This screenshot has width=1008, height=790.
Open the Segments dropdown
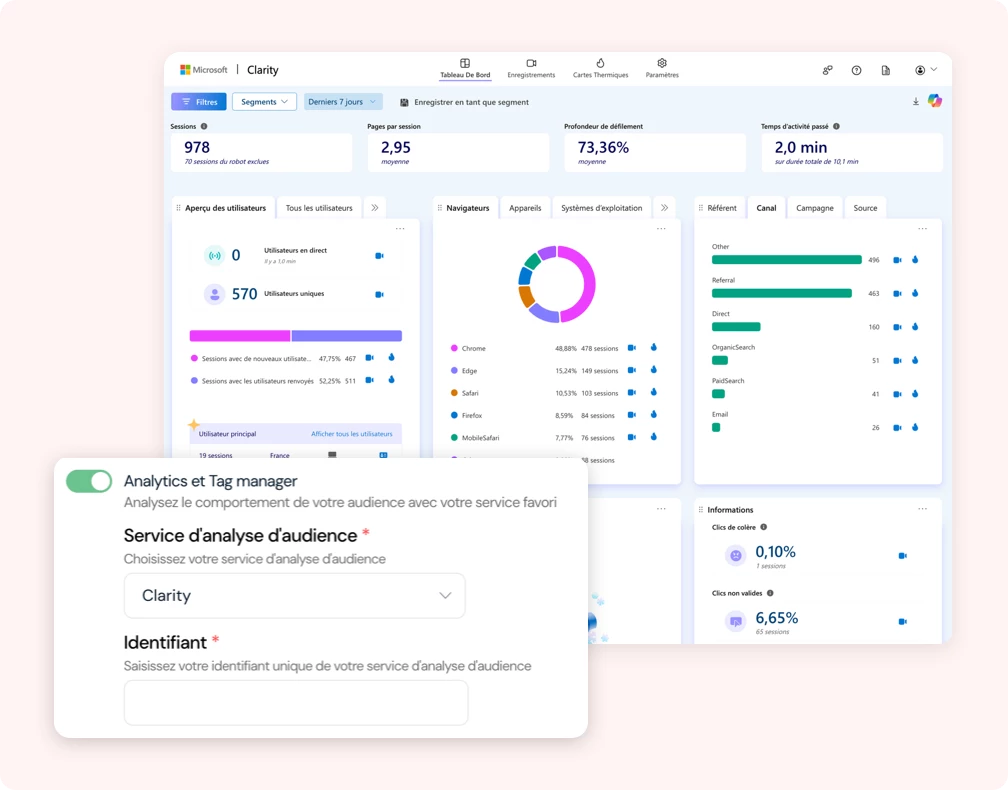click(264, 102)
